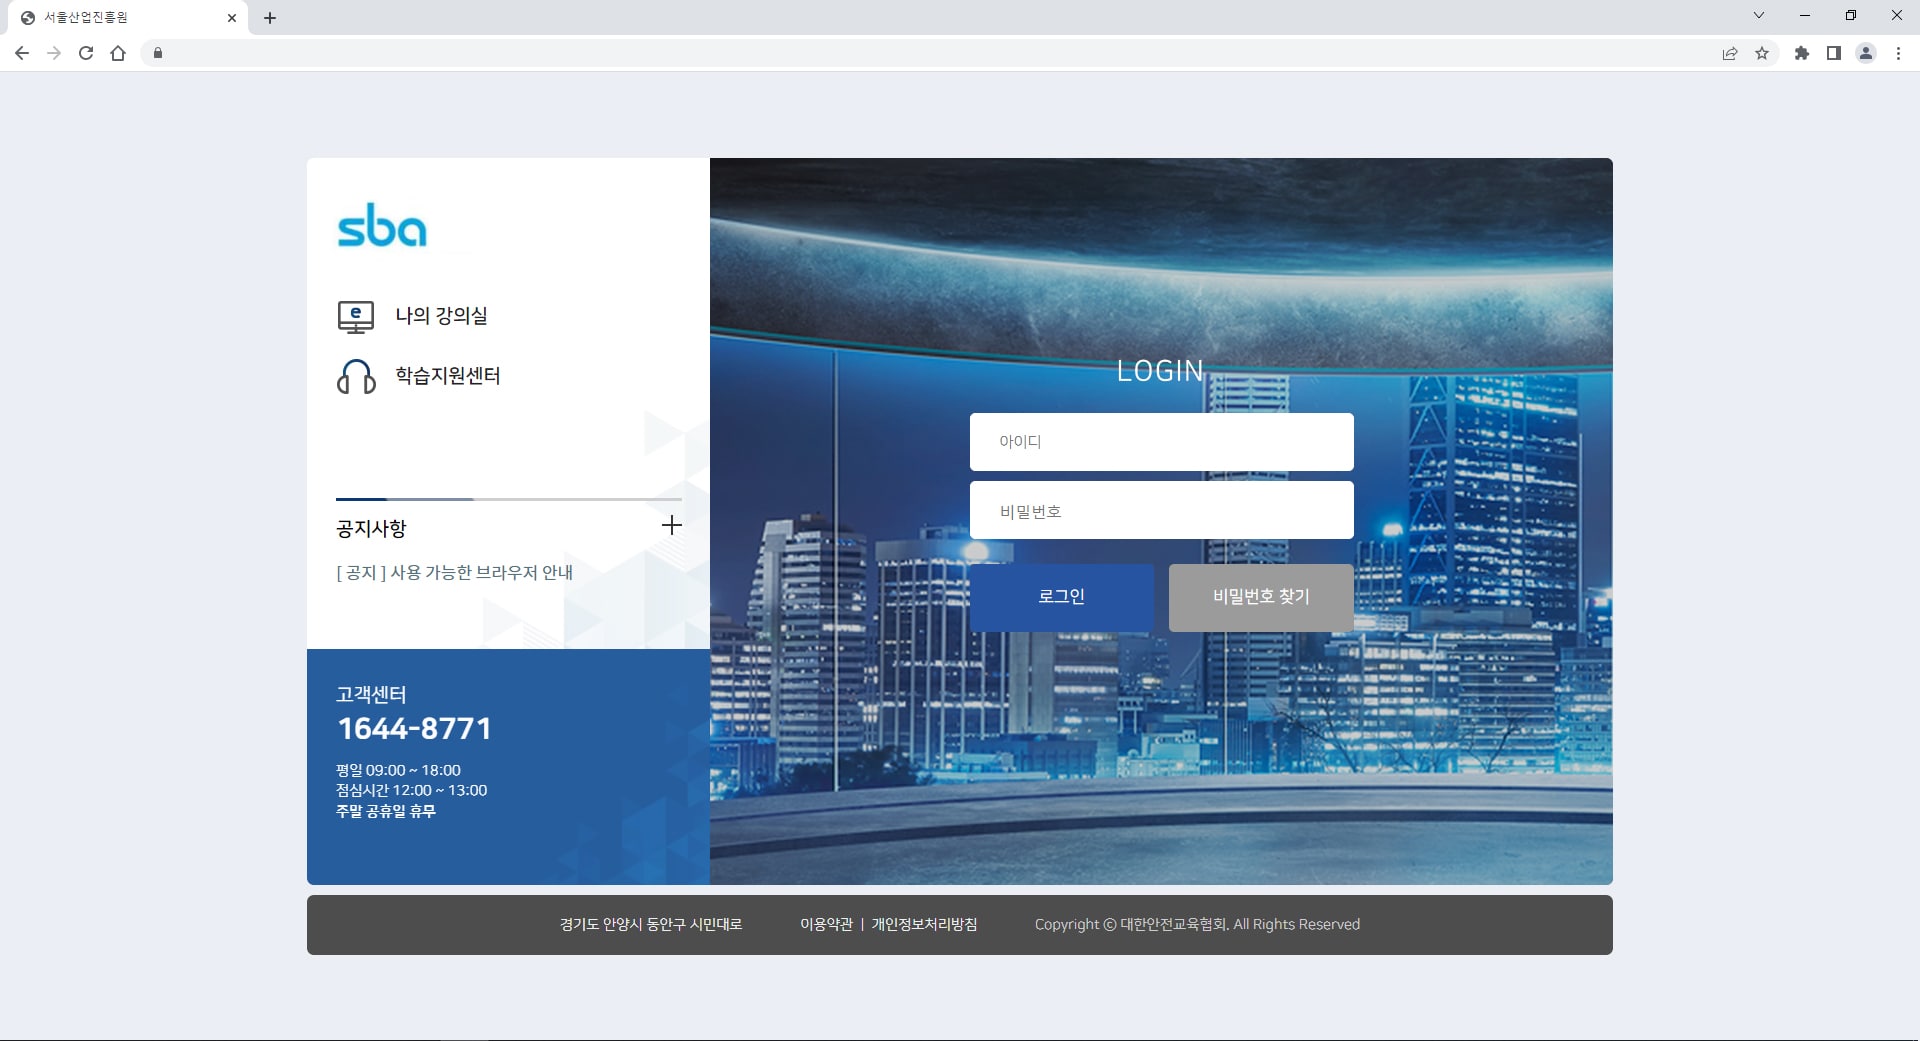1920x1041 pixels.
Task: Expand 공지사항 with the plus icon
Action: coord(672,526)
